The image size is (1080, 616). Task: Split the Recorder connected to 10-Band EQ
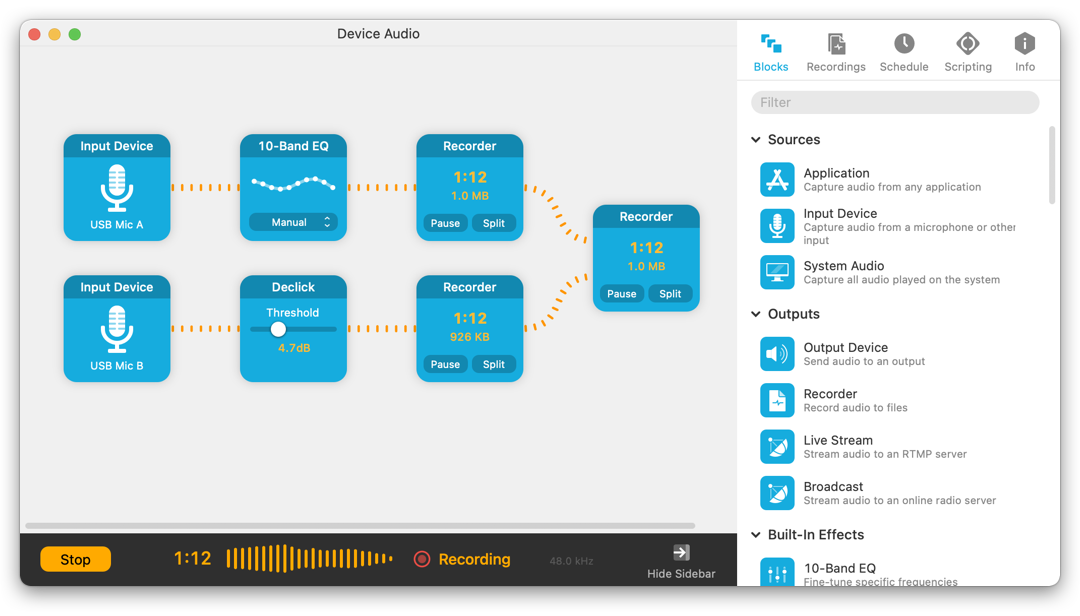pyautogui.click(x=494, y=223)
